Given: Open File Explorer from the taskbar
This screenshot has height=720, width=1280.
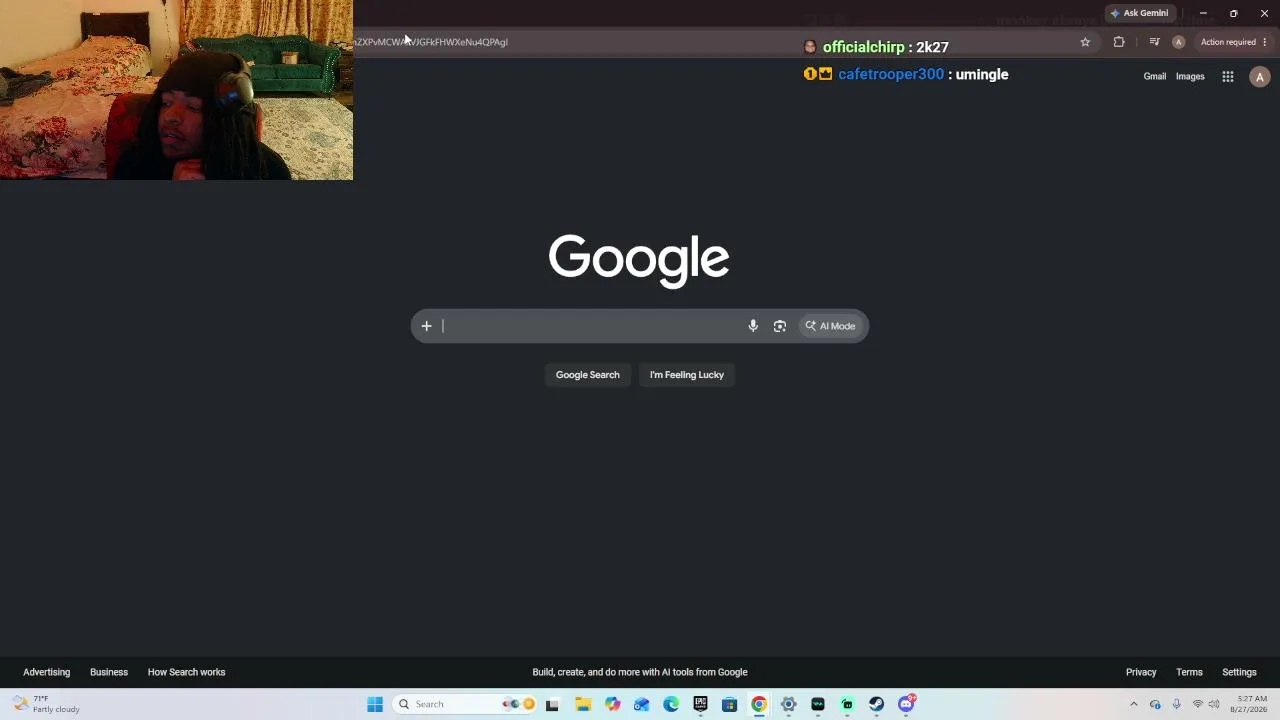Looking at the screenshot, I should [583, 704].
